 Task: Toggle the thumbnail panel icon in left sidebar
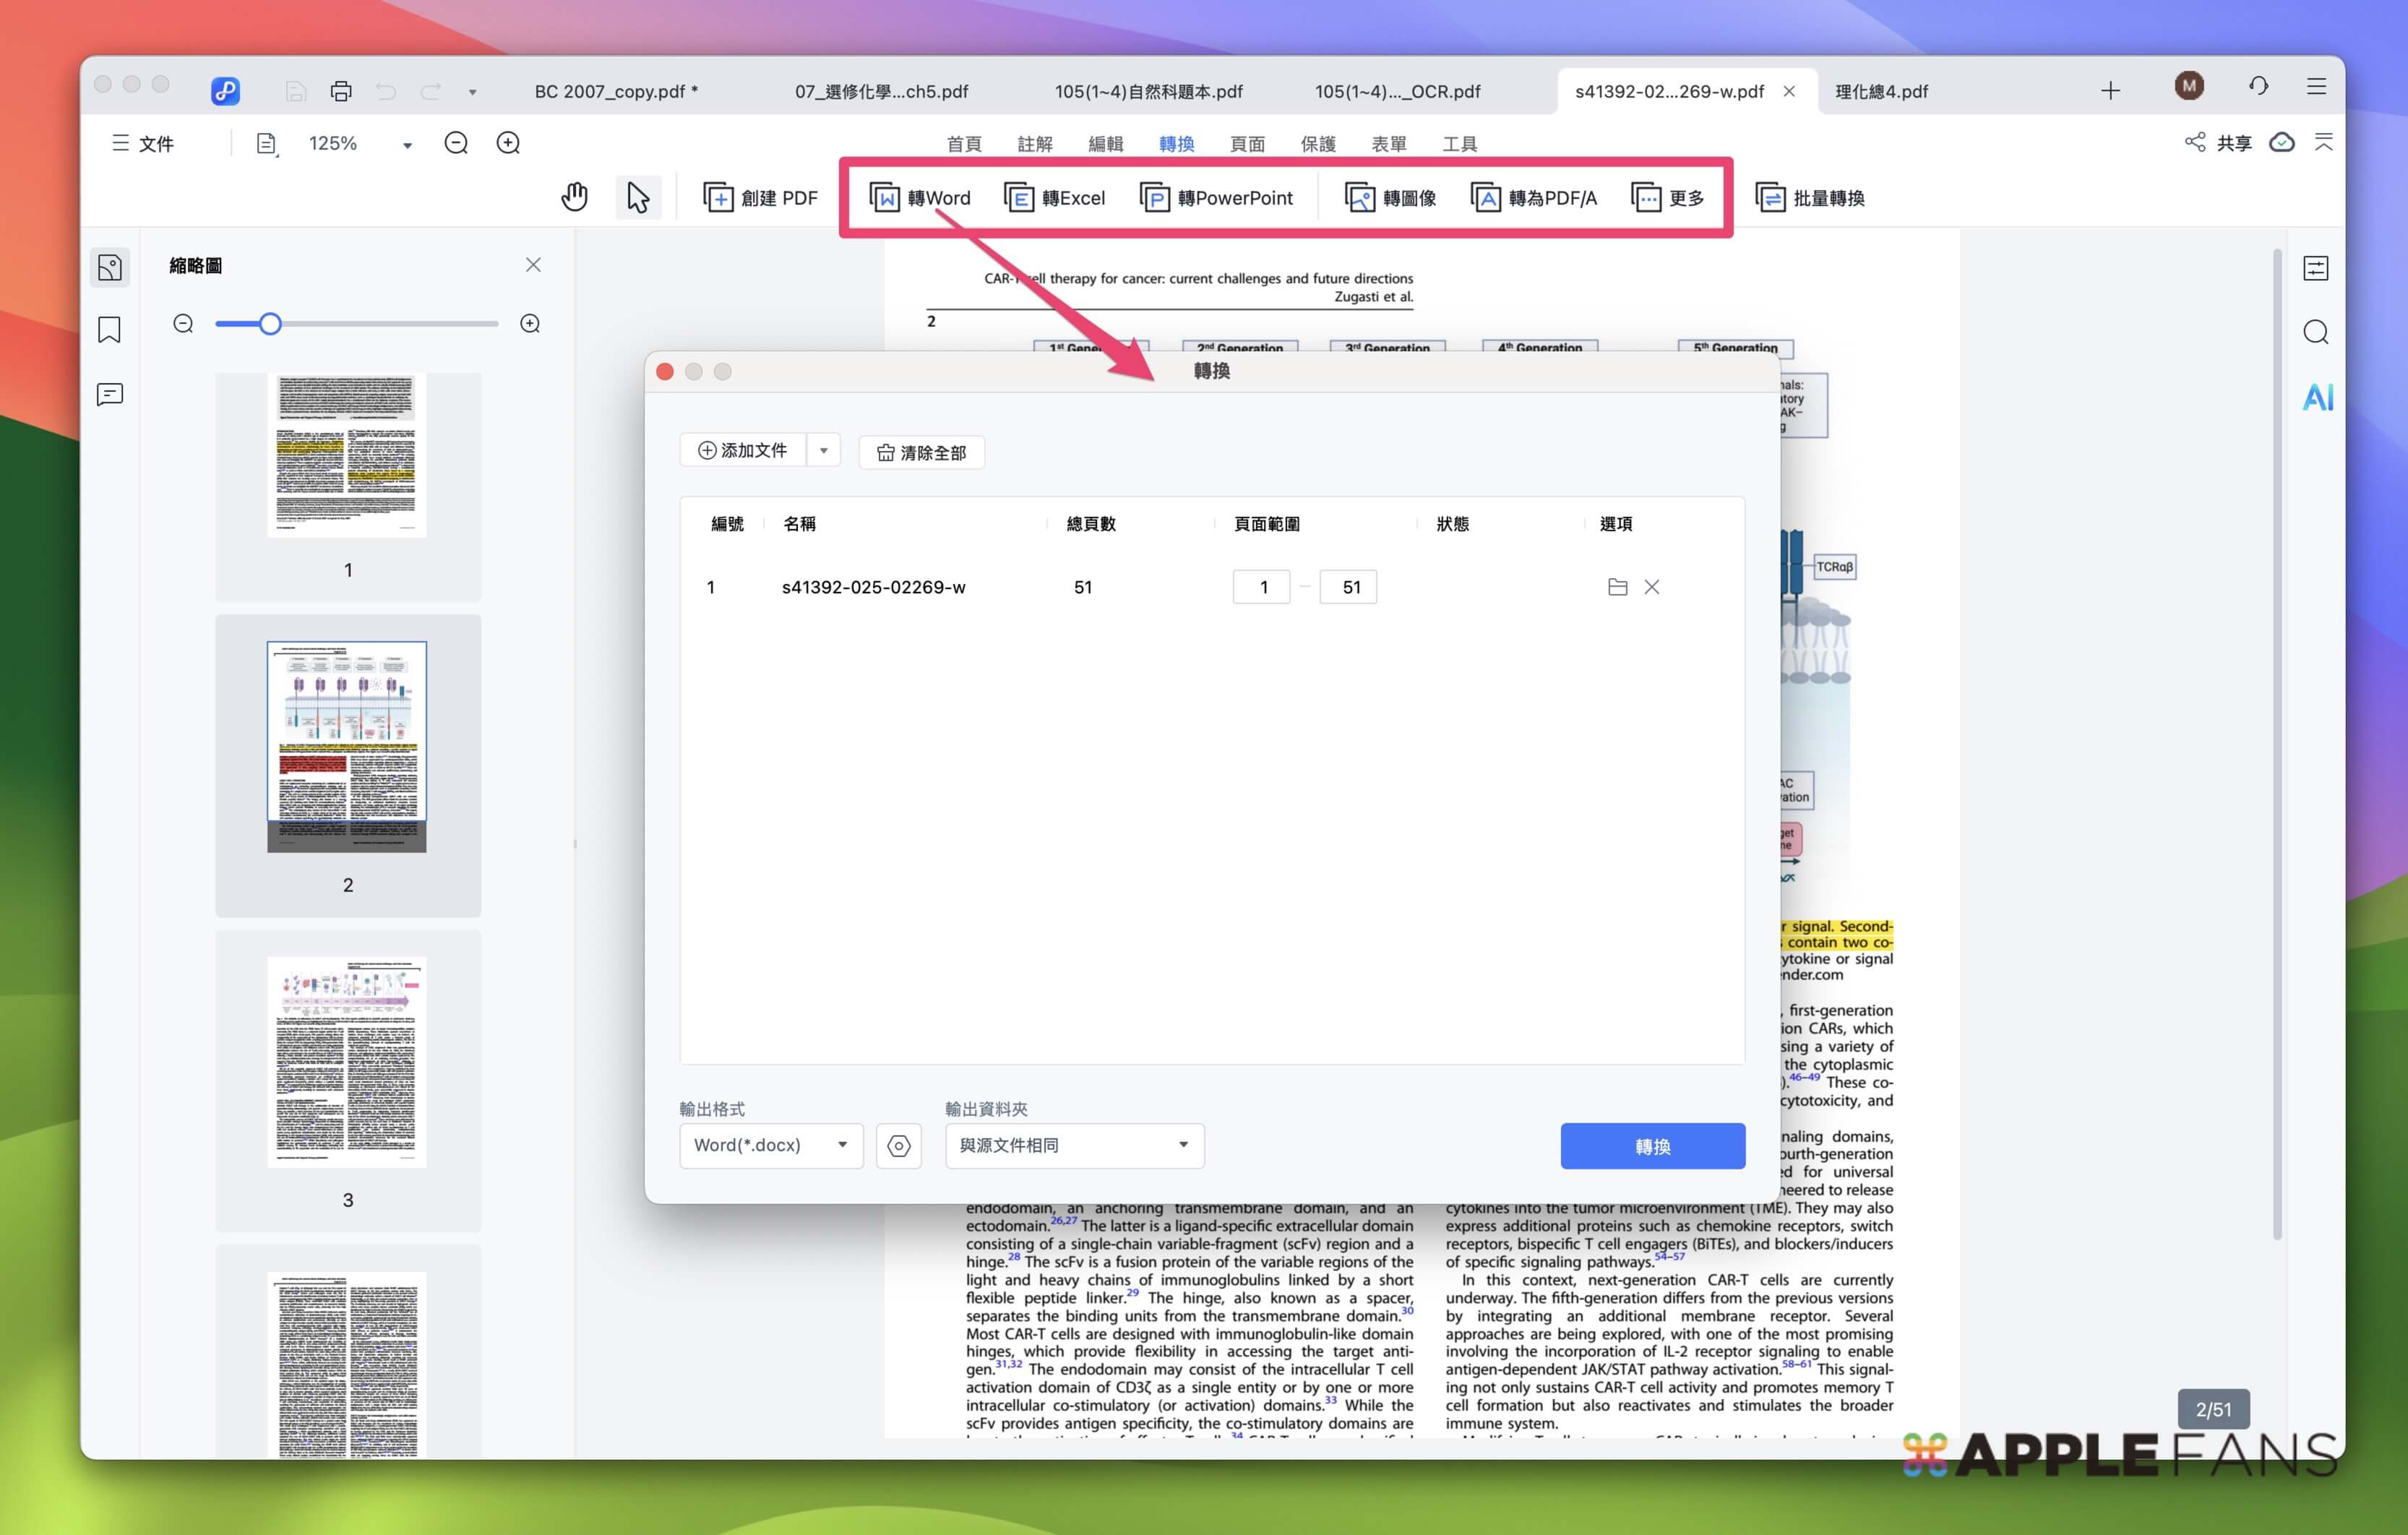tap(110, 267)
